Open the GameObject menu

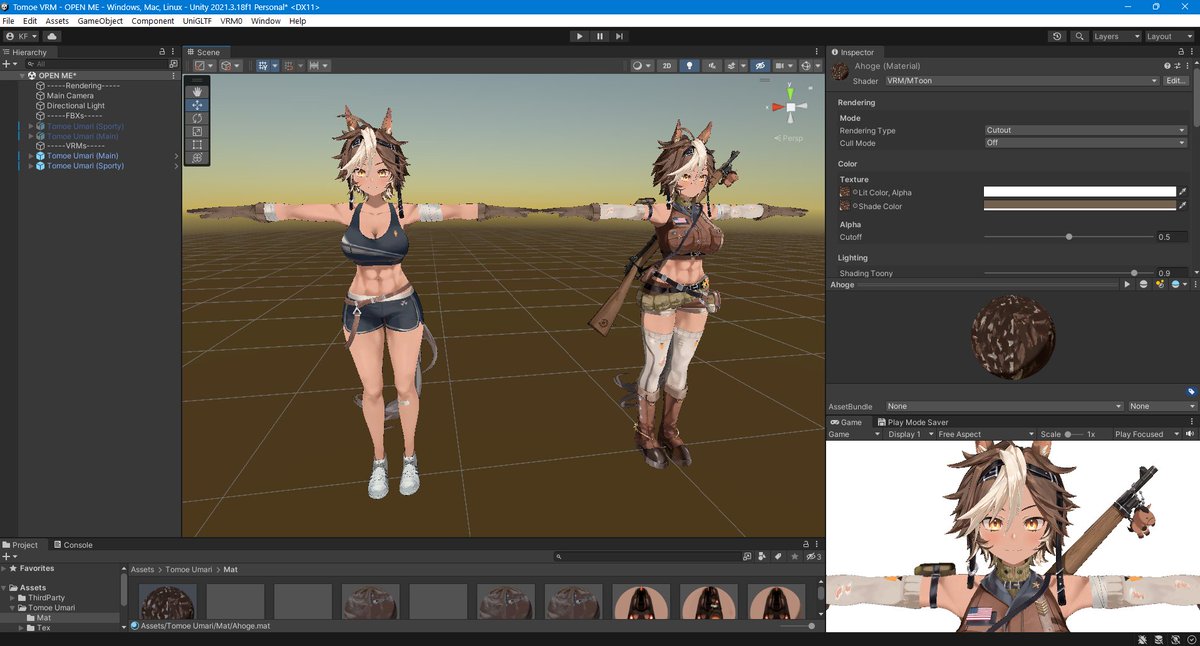coord(99,20)
